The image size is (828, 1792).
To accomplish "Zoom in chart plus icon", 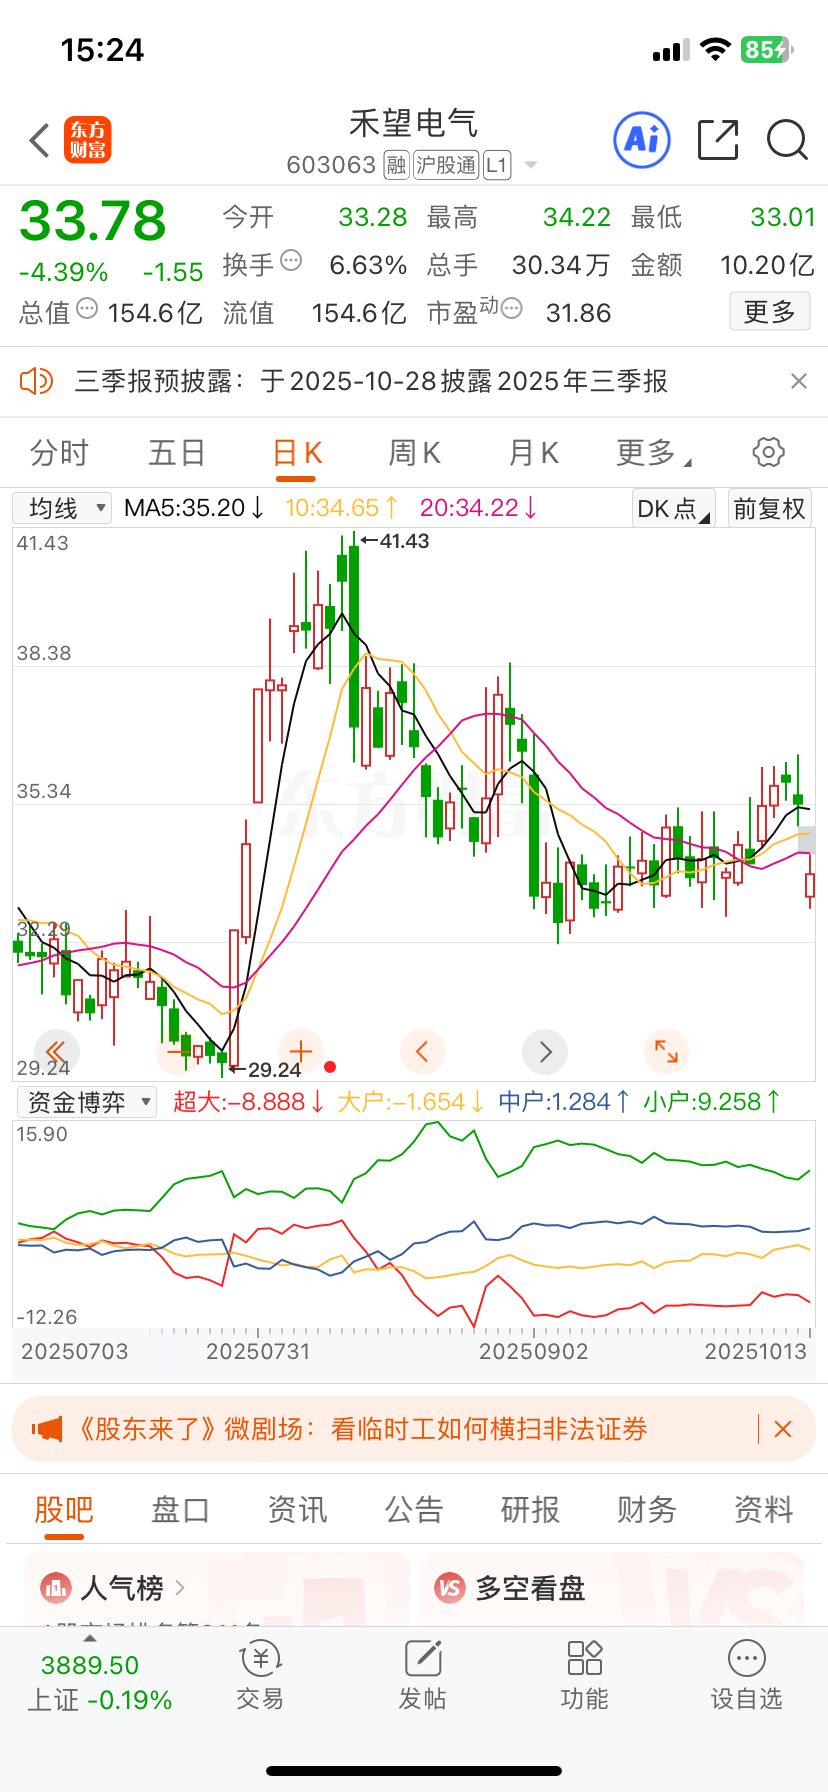I will click(300, 1051).
